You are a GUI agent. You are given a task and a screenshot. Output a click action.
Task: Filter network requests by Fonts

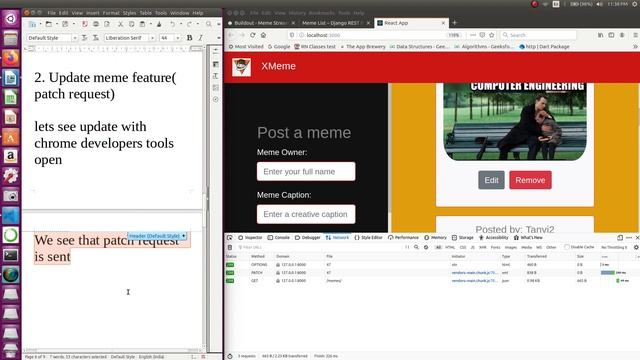click(x=496, y=247)
